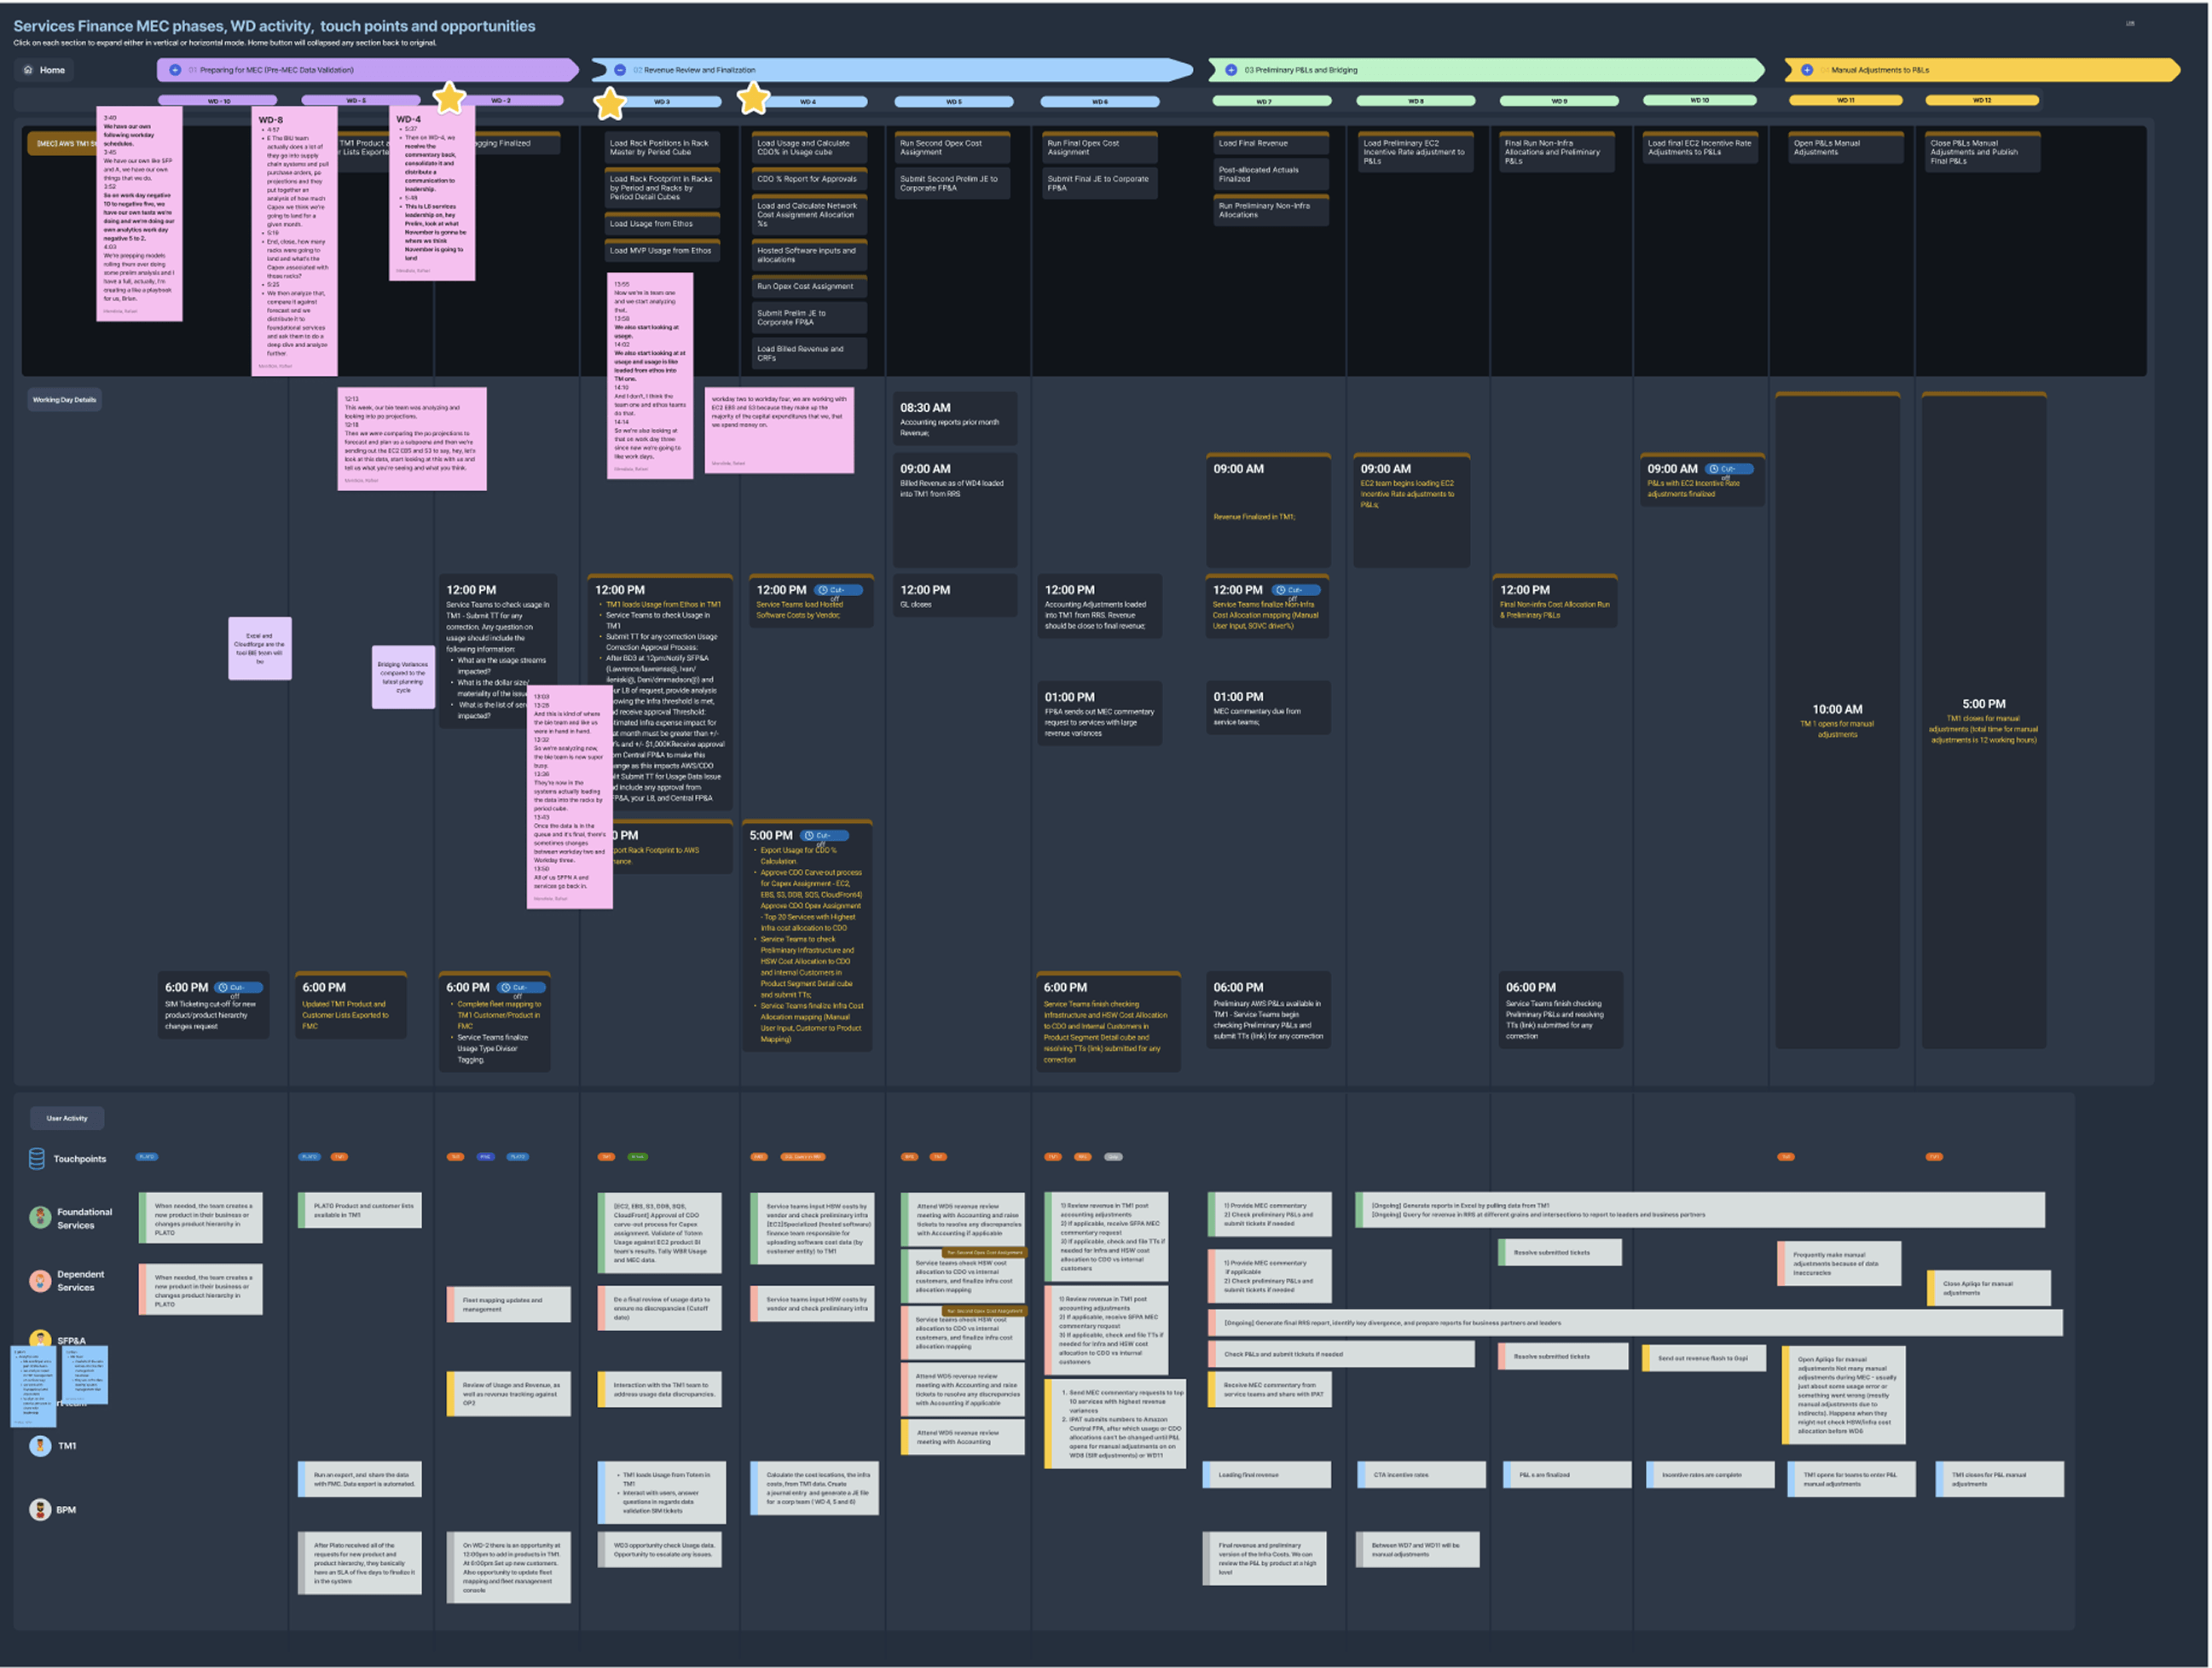The height and width of the screenshot is (1668, 2212).
Task: Select the 'Load Final Revenue' task card
Action: tap(1271, 143)
